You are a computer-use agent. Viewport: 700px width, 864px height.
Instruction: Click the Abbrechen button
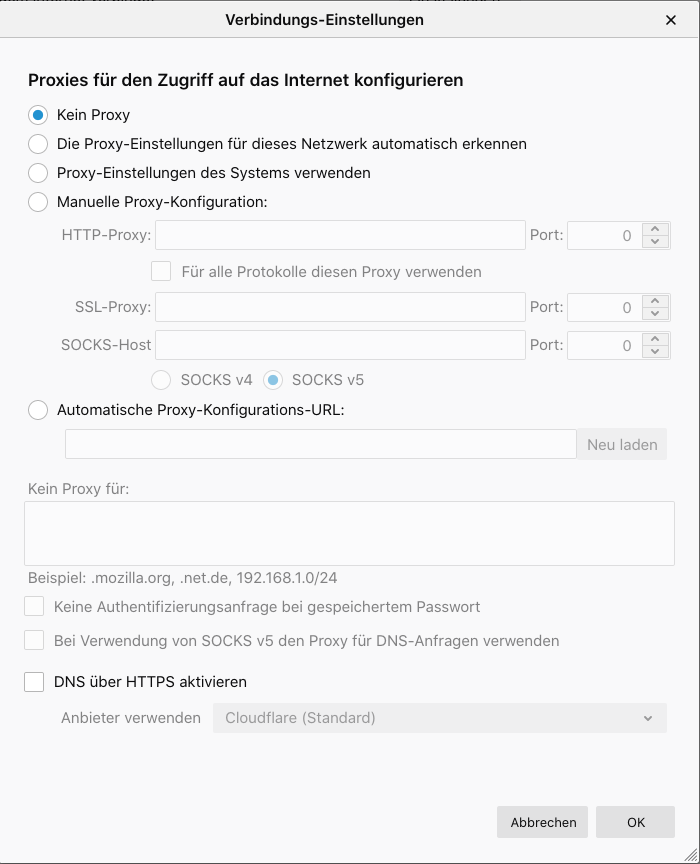click(543, 822)
